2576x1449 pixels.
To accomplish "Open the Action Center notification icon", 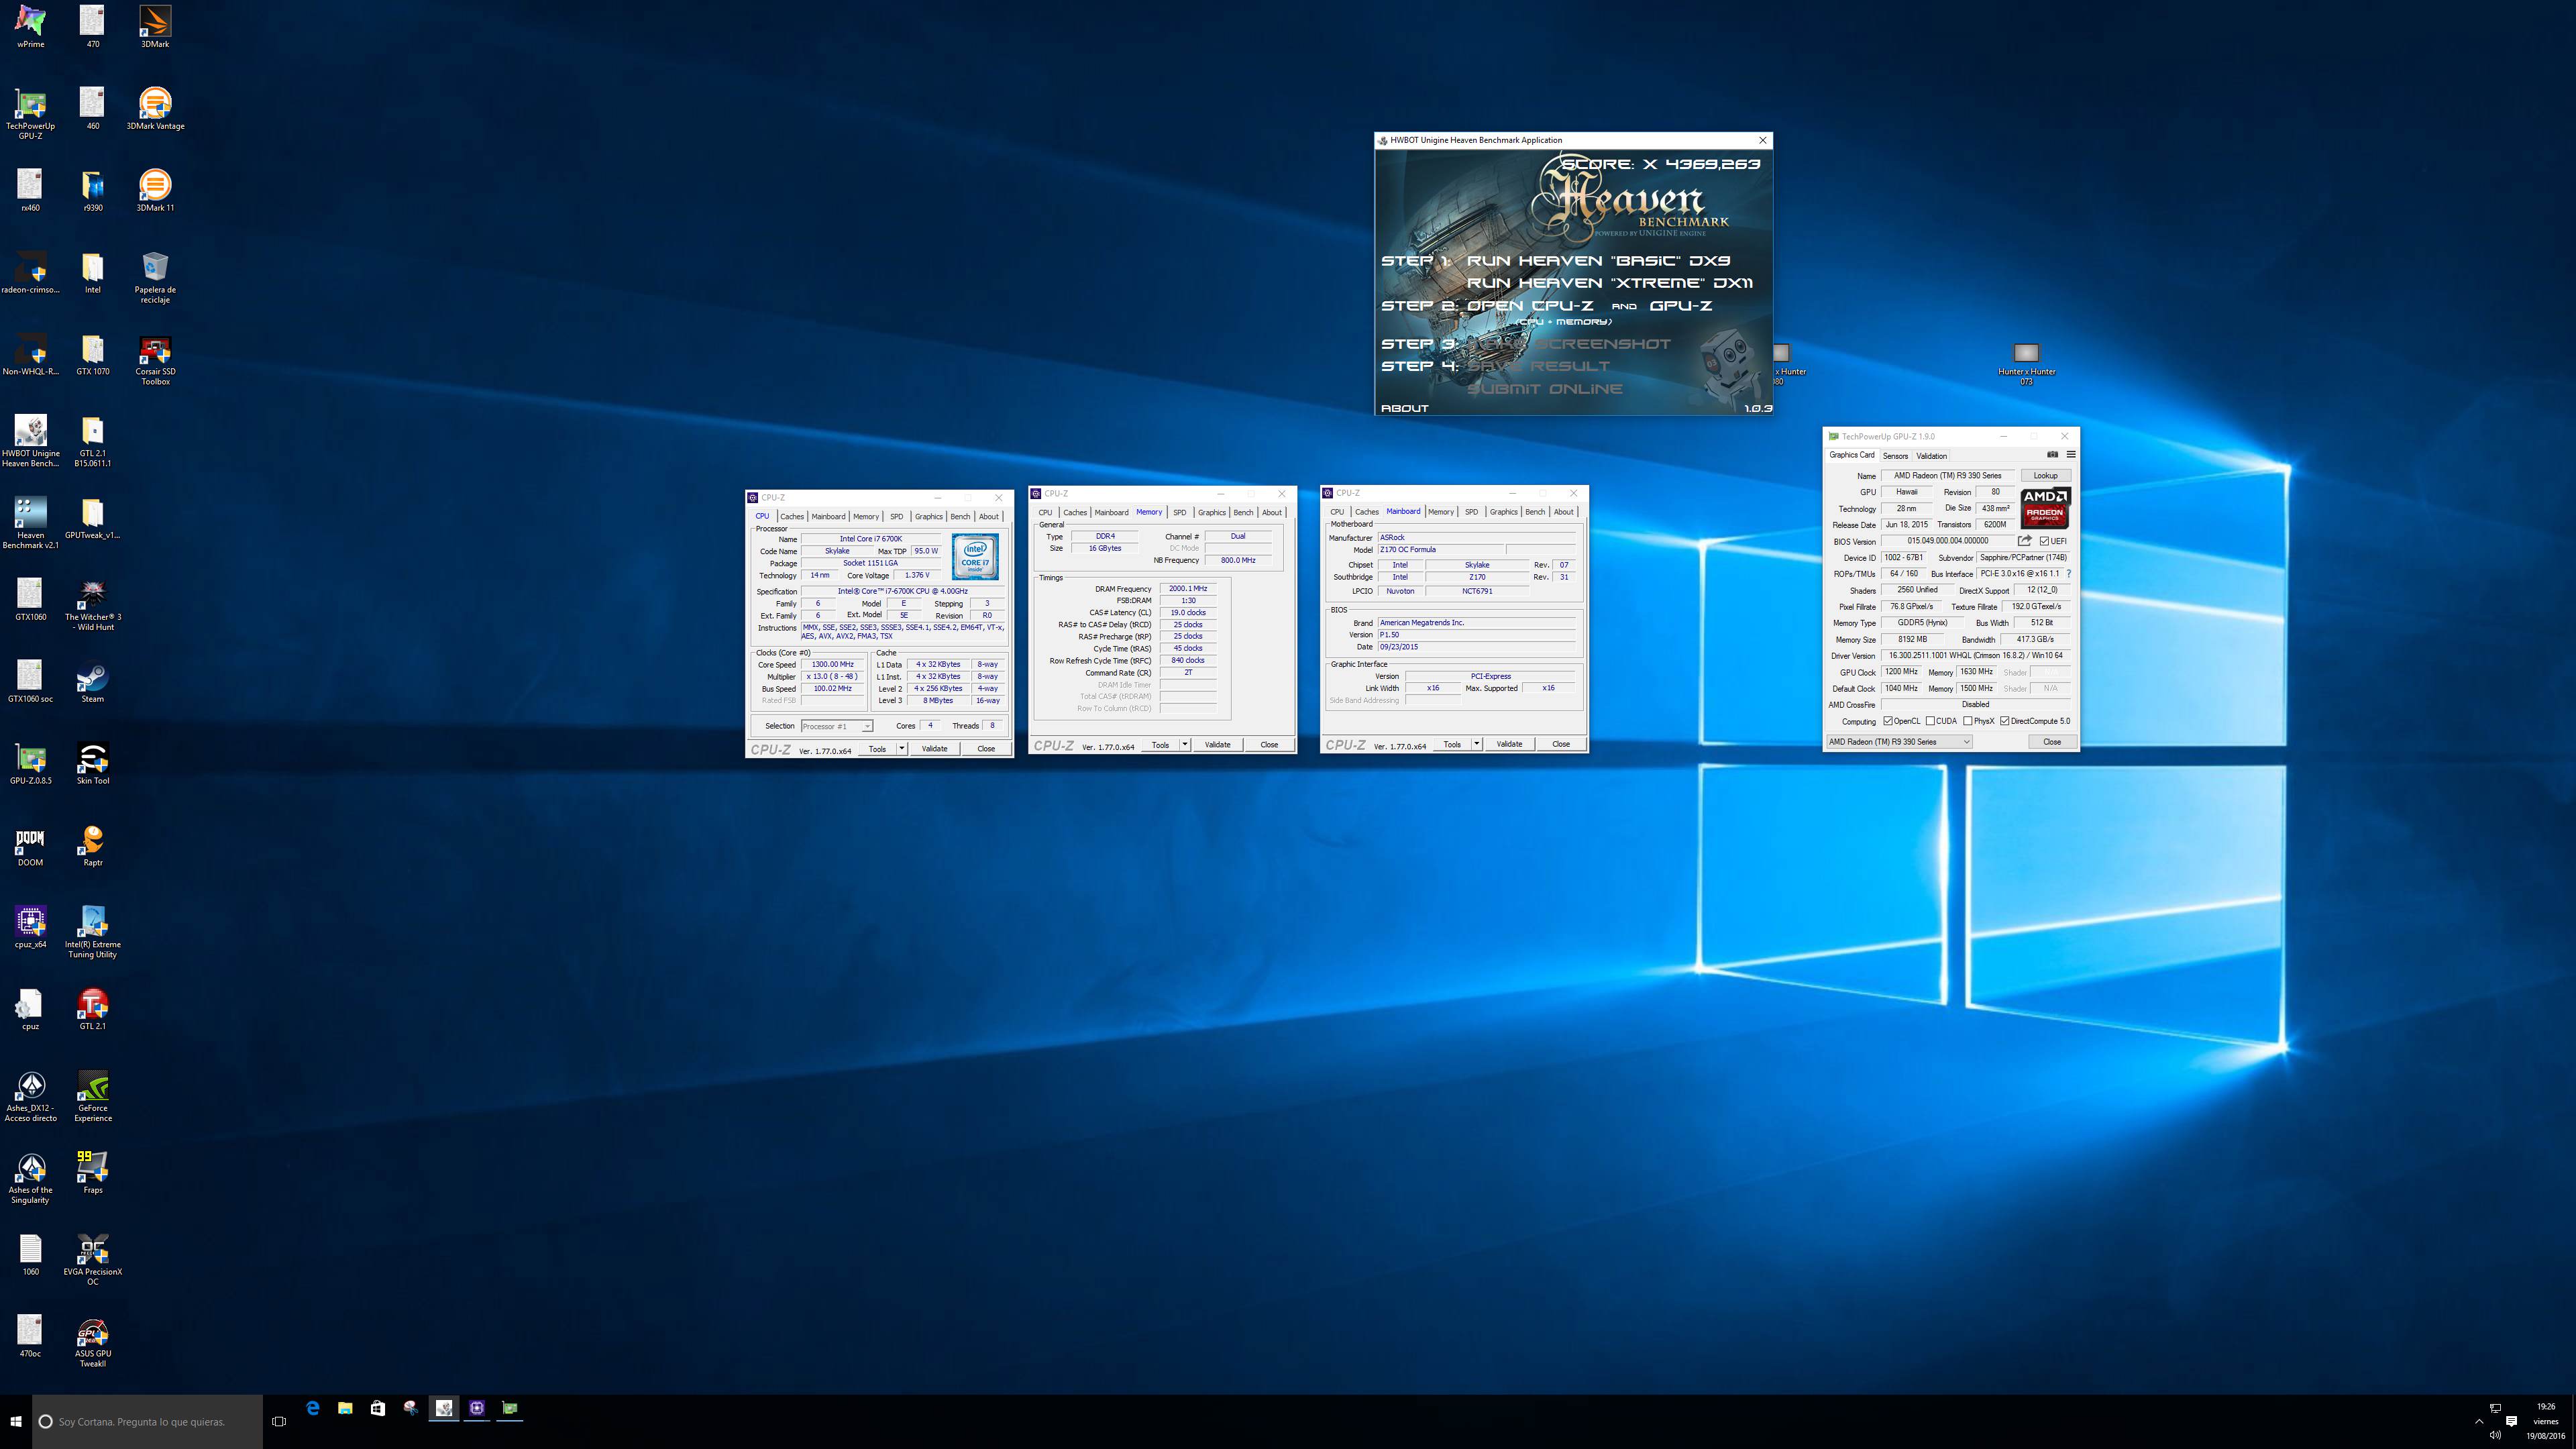I will [x=2510, y=1421].
